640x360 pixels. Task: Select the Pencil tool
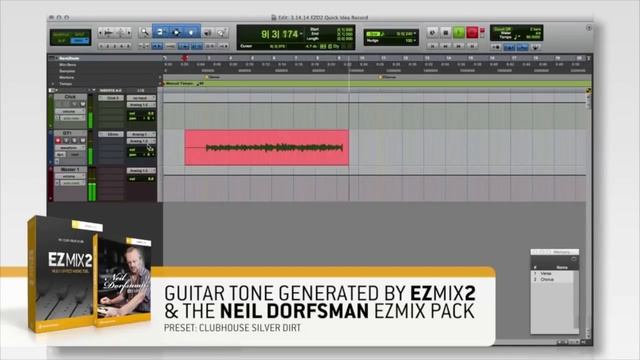pyautogui.click(x=221, y=33)
